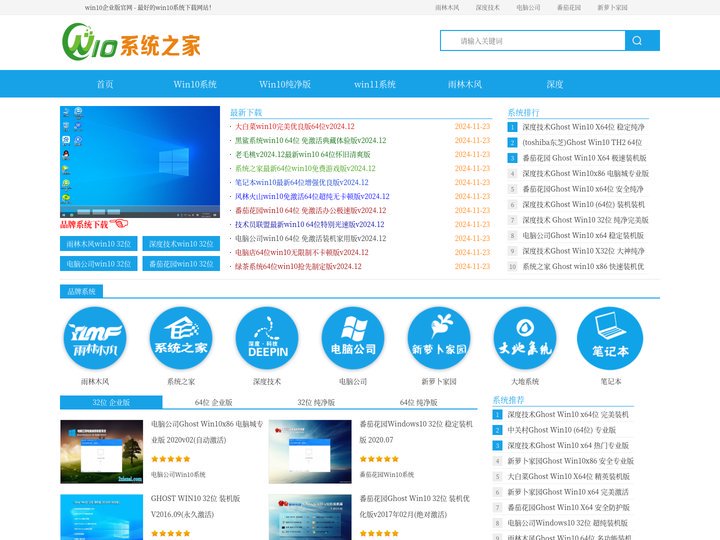Image resolution: width=720 pixels, height=540 pixels.
Task: Open the 新萝卜家园 brand circle icon
Action: 439,338
